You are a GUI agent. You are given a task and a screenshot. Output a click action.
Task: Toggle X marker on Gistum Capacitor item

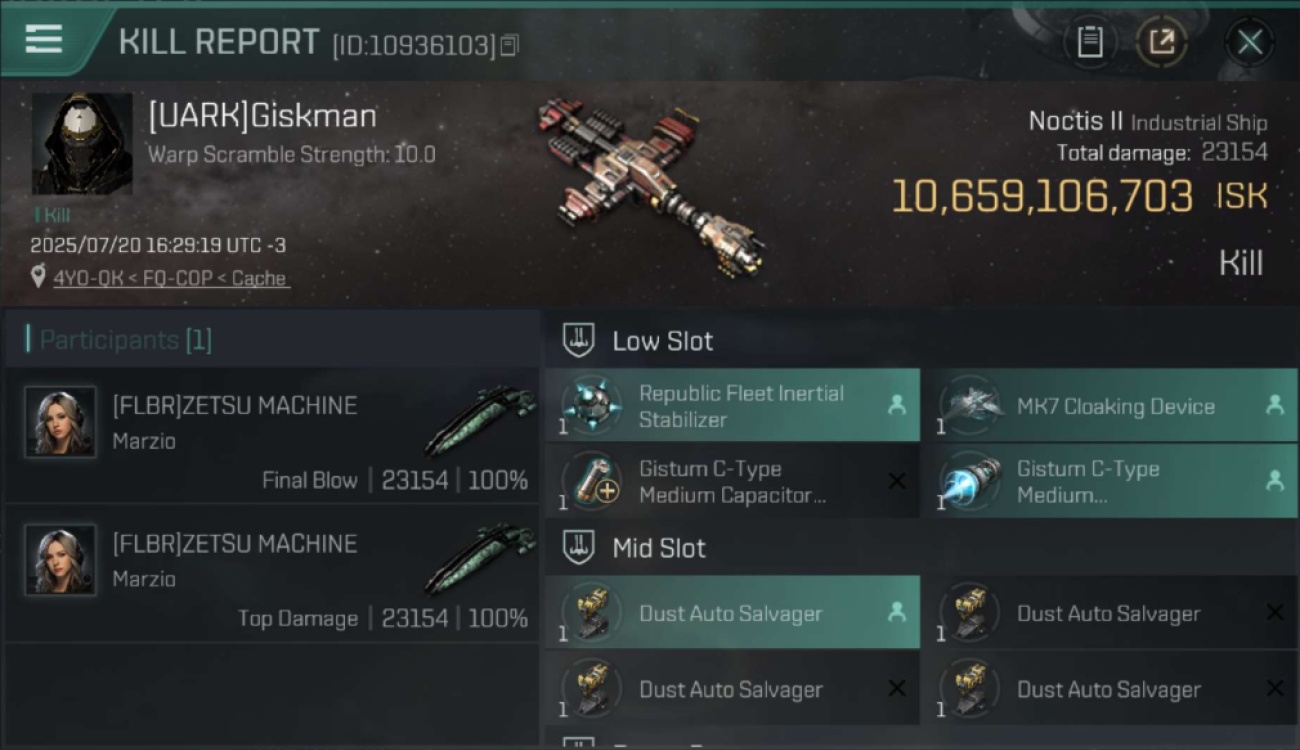click(x=897, y=482)
